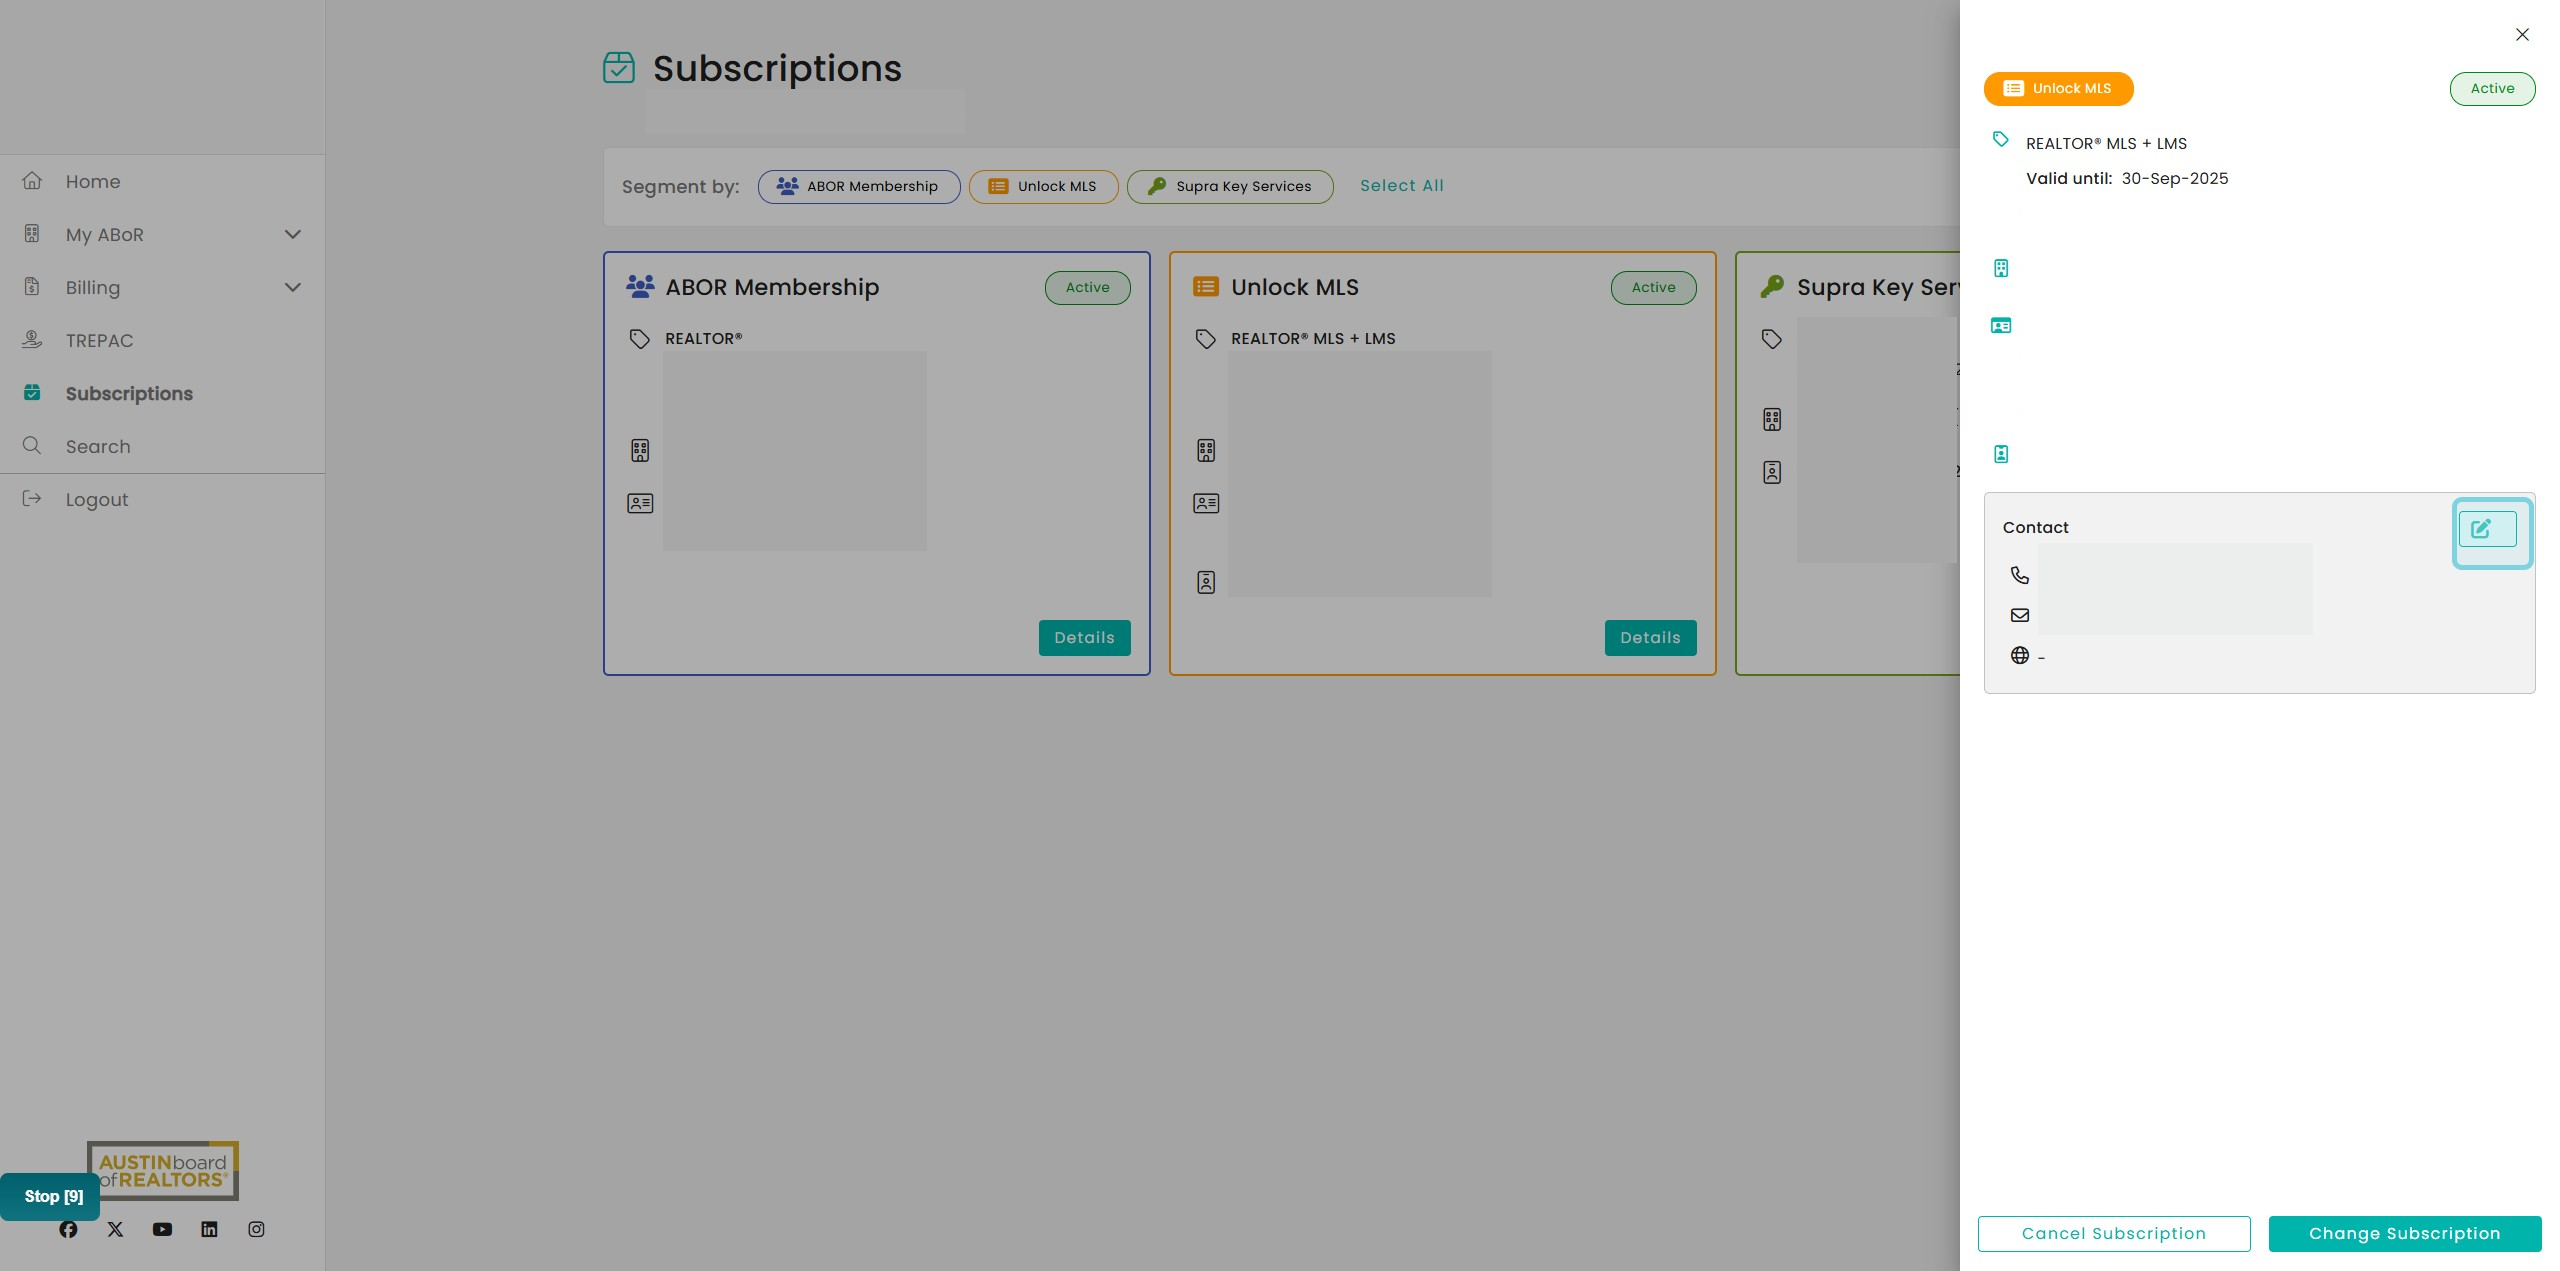Open the Instagram social icon
This screenshot has height=1271, width=2560.
tap(256, 1230)
